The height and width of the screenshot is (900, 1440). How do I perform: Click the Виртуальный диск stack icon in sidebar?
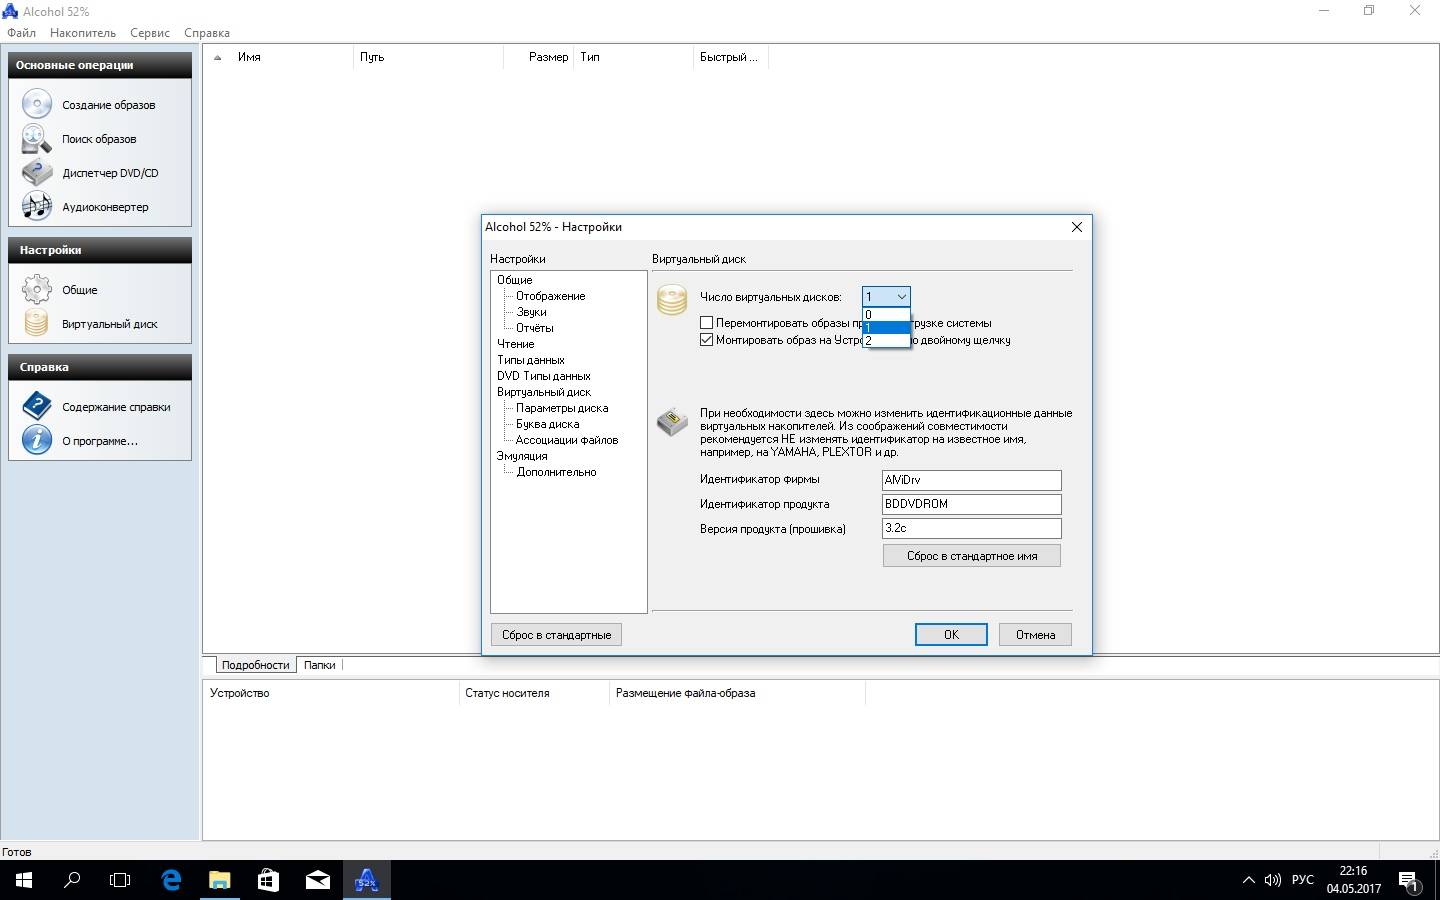(37, 323)
